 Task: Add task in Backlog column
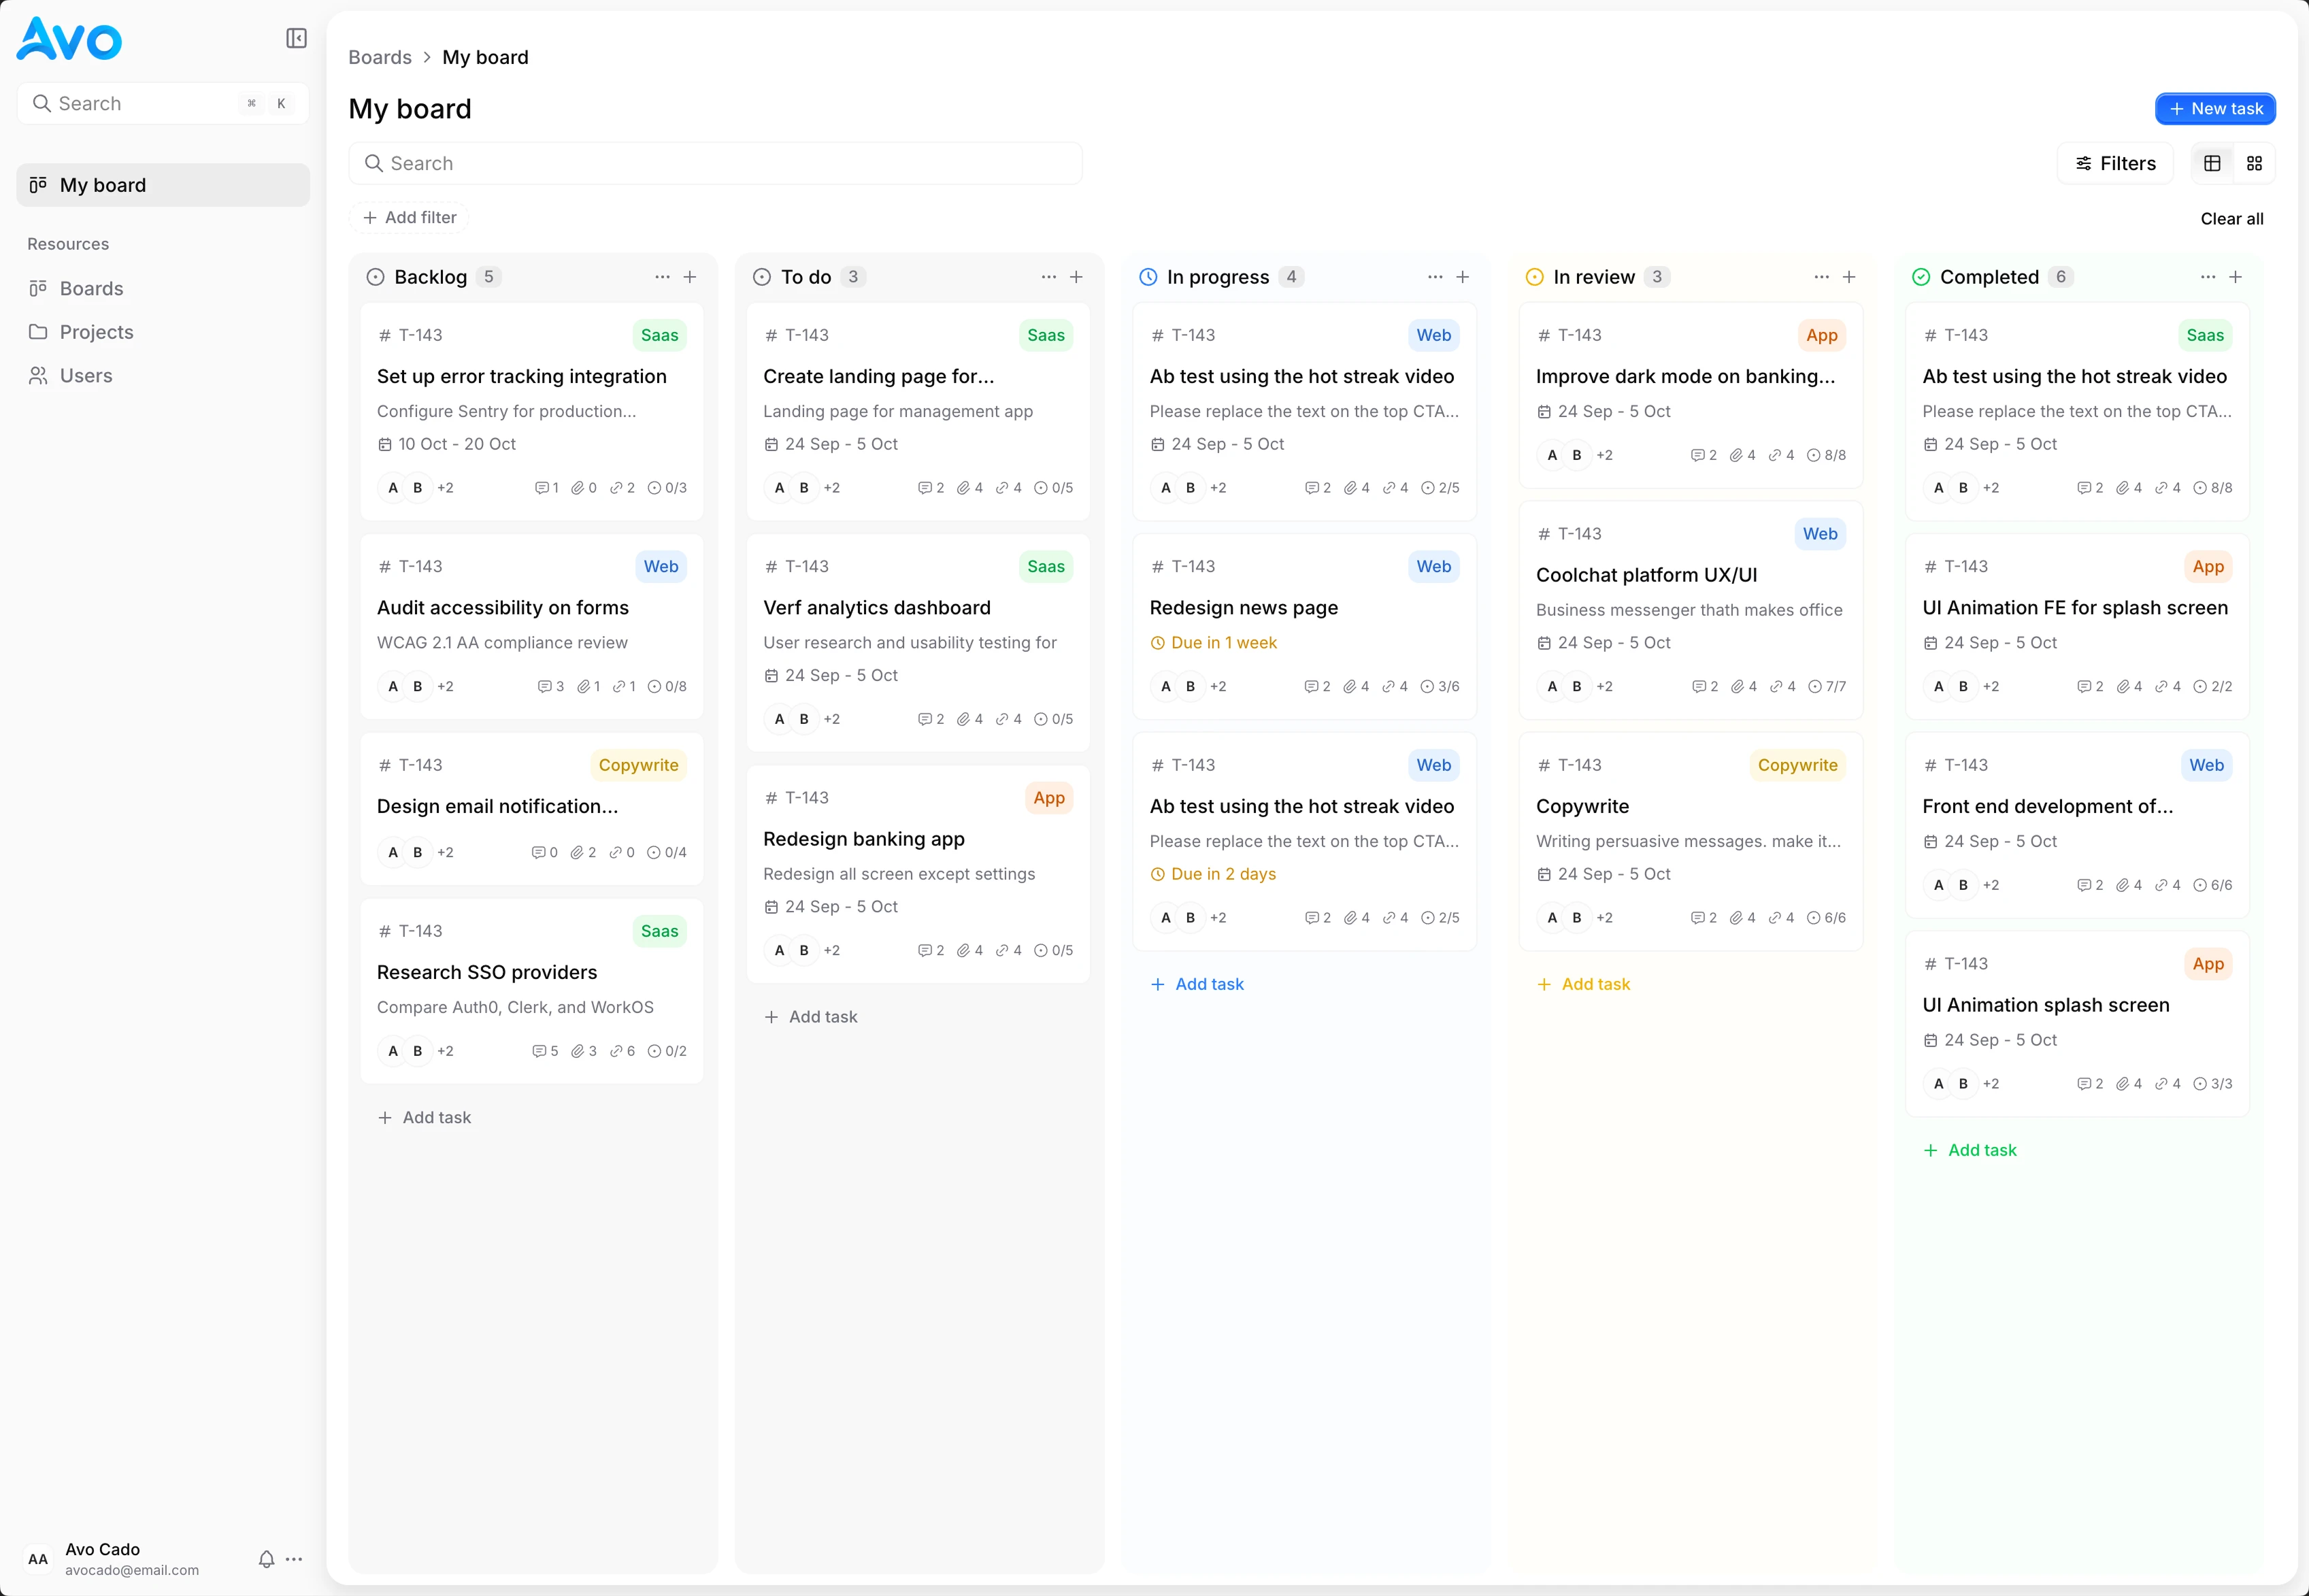[424, 1118]
